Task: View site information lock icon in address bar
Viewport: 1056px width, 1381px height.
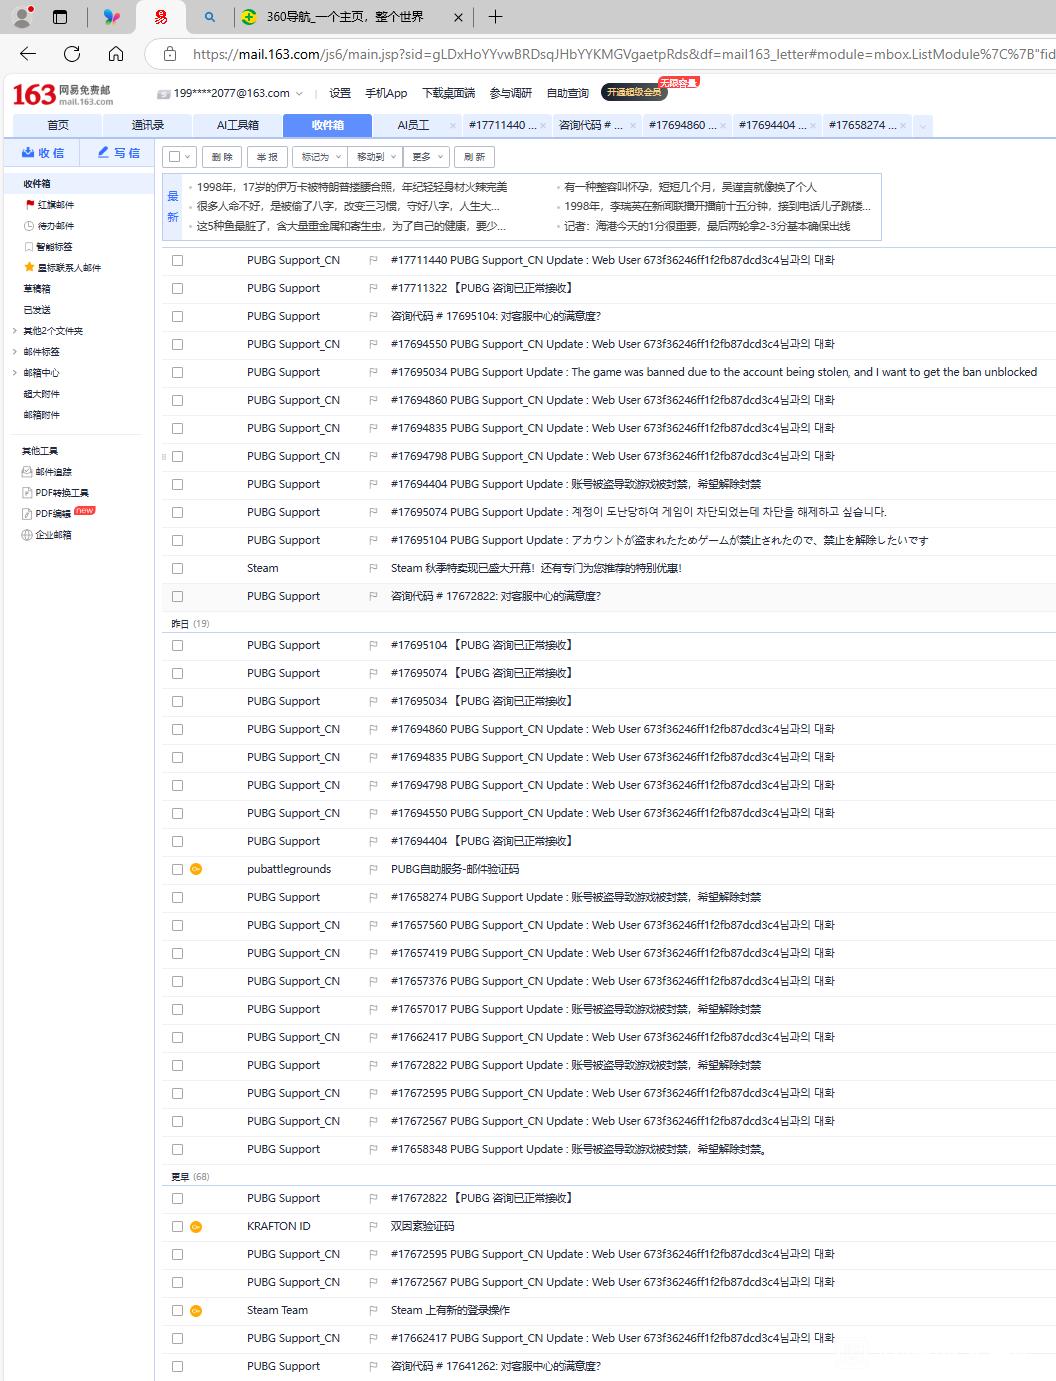Action: tap(169, 54)
